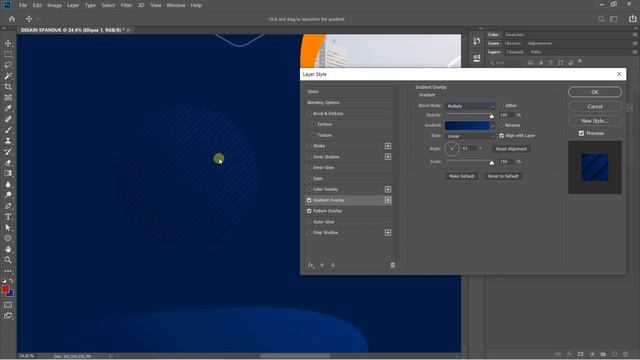640x360 pixels.
Task: Uncheck the Pattern Overlay checkbox
Action: [309, 211]
